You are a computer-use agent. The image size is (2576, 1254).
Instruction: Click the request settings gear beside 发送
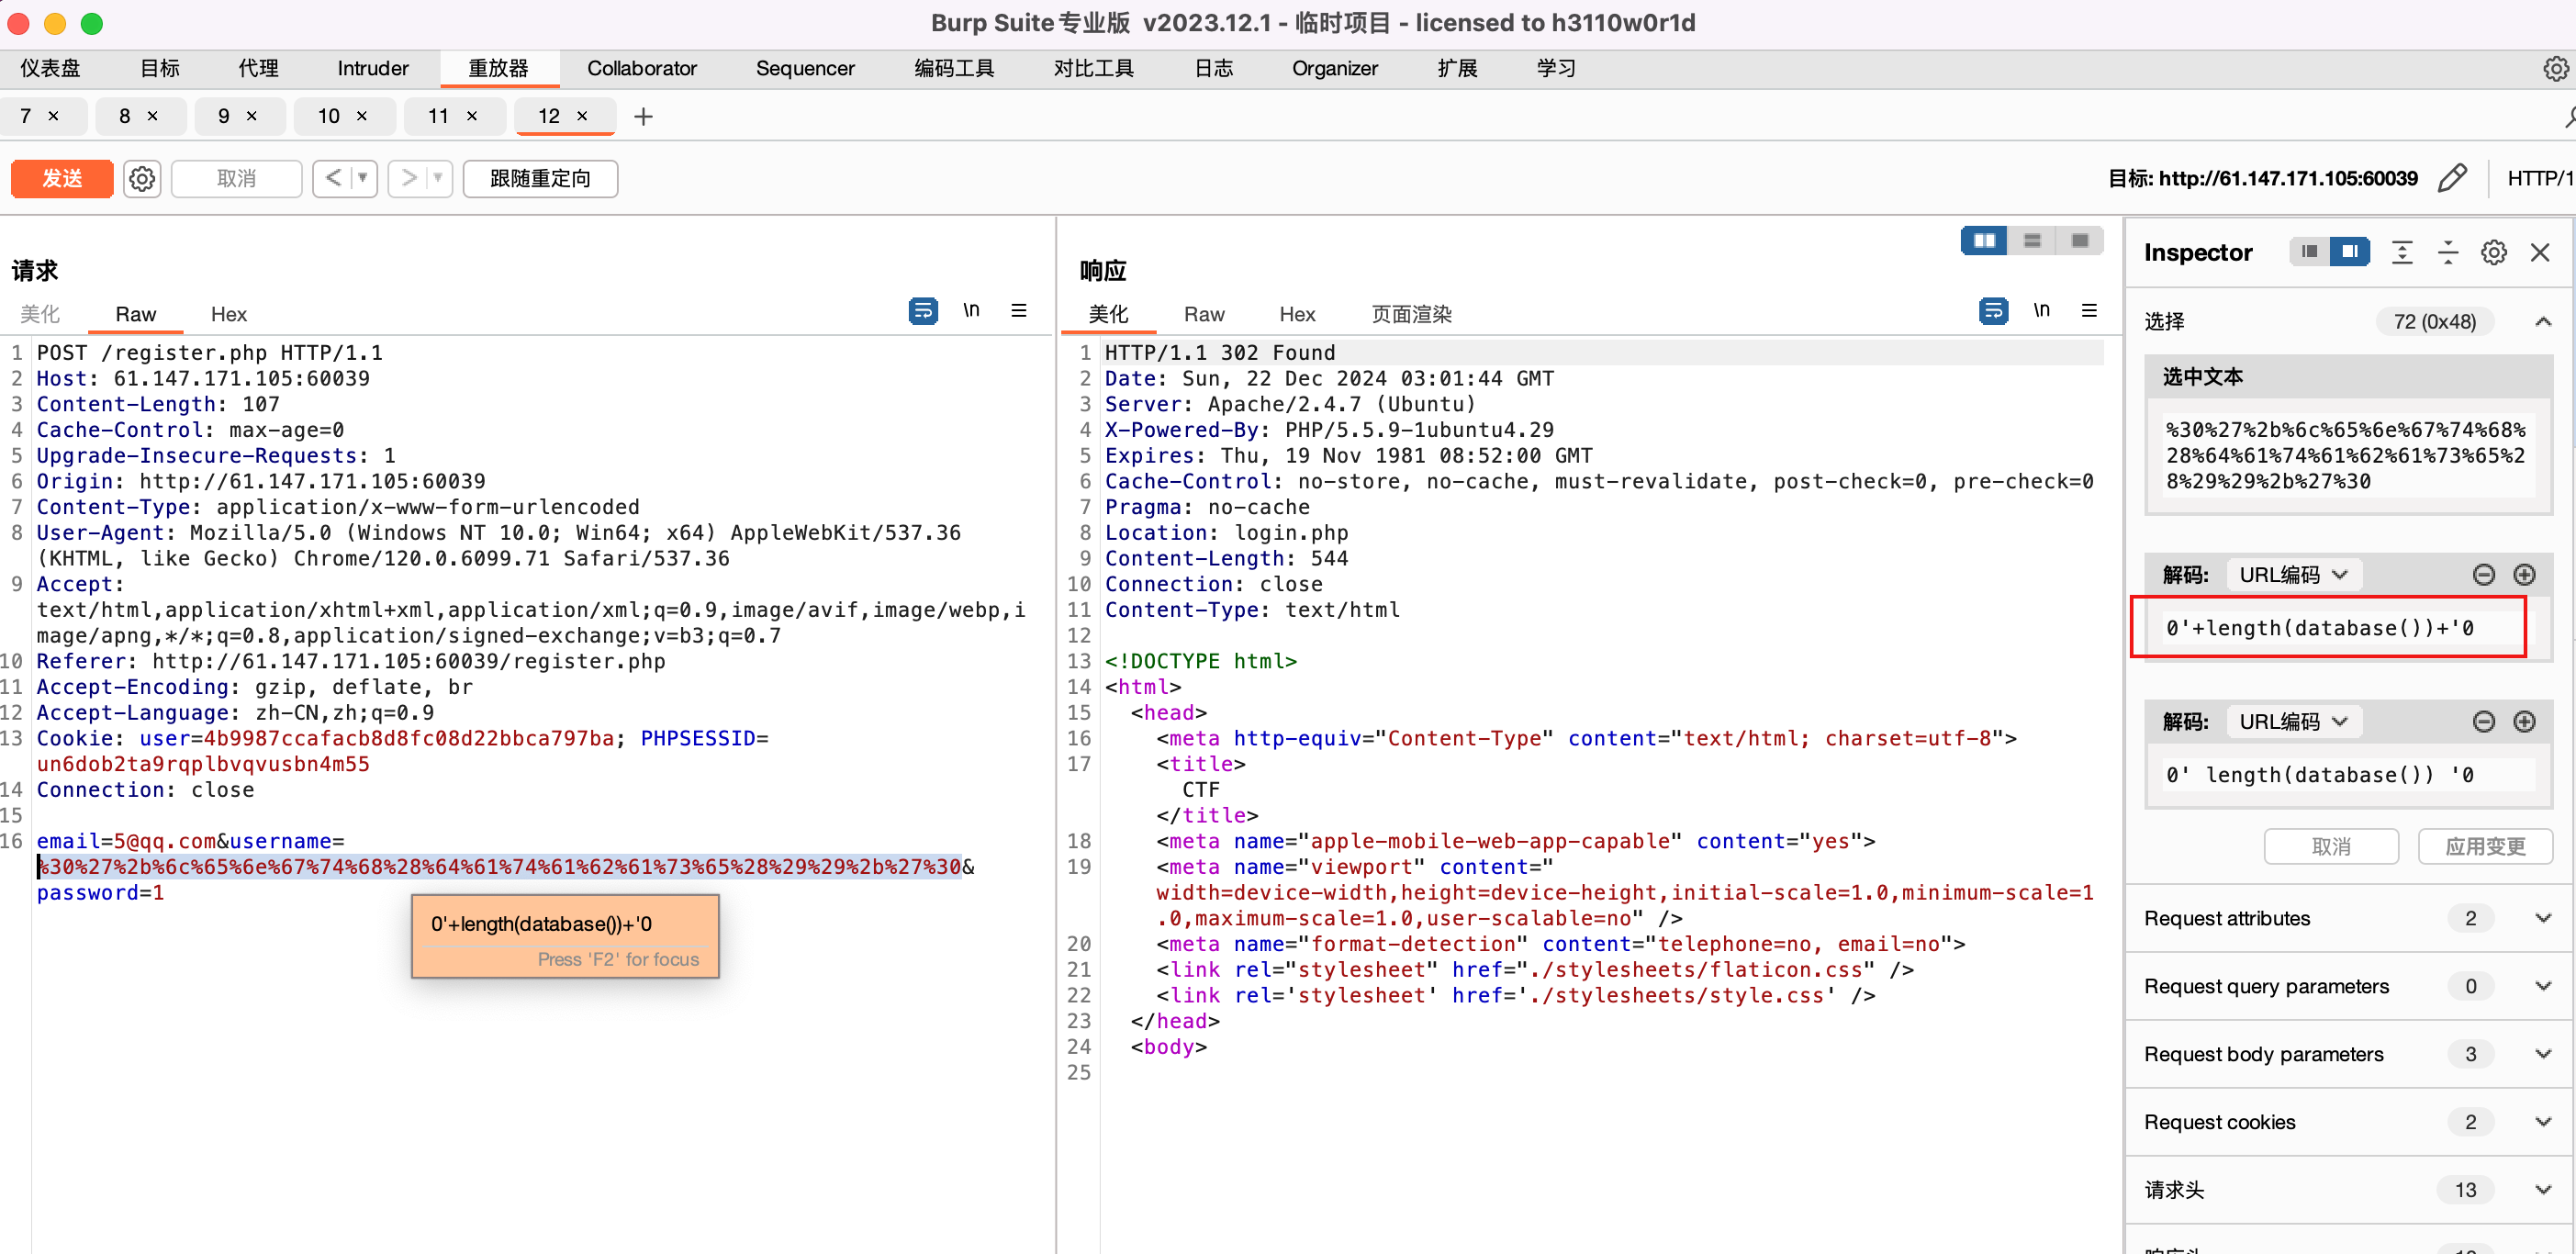coord(142,178)
